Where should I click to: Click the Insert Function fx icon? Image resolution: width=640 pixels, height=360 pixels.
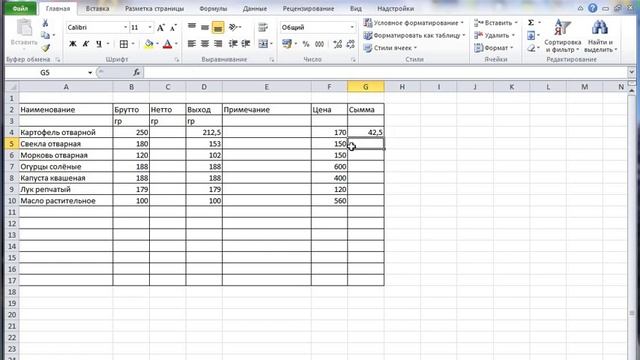136,73
